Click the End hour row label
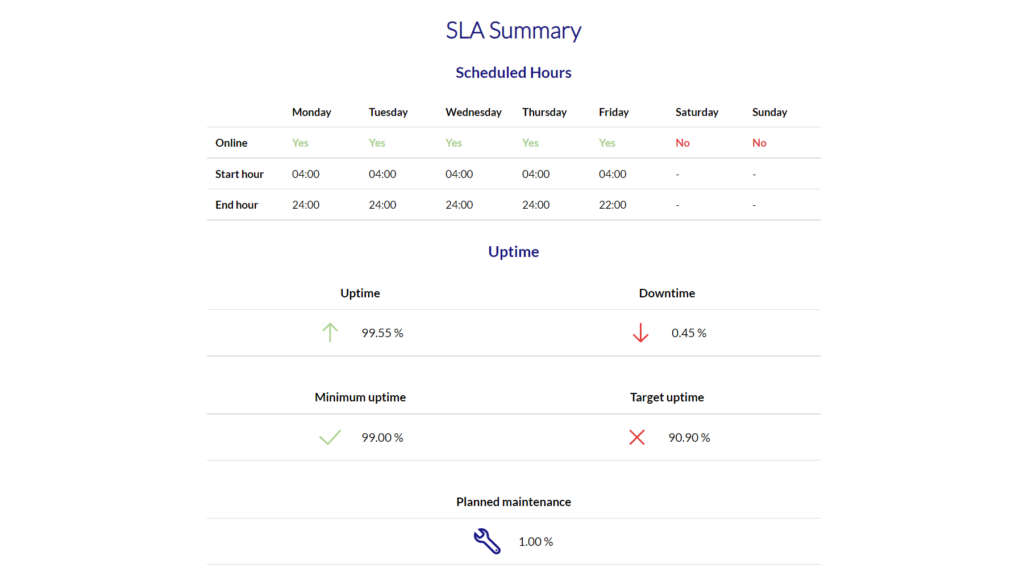The image size is (1024, 576). click(x=236, y=205)
